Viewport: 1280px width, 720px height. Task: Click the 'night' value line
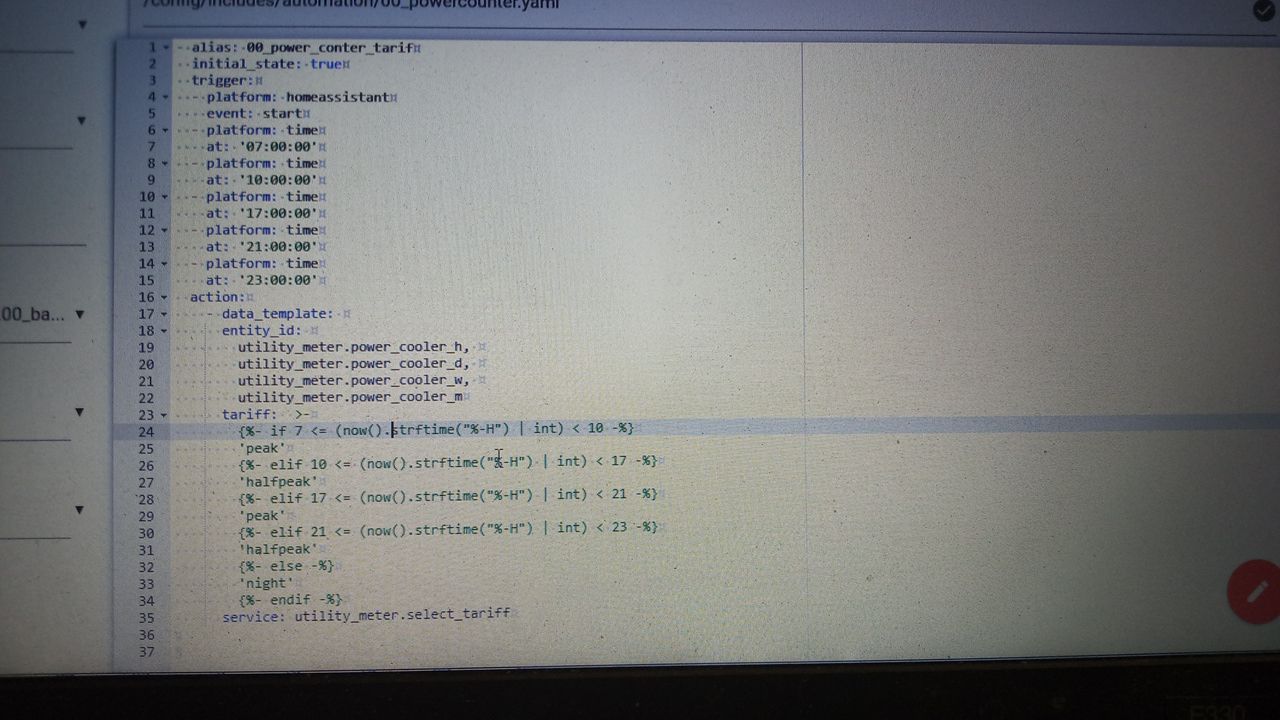[266, 583]
